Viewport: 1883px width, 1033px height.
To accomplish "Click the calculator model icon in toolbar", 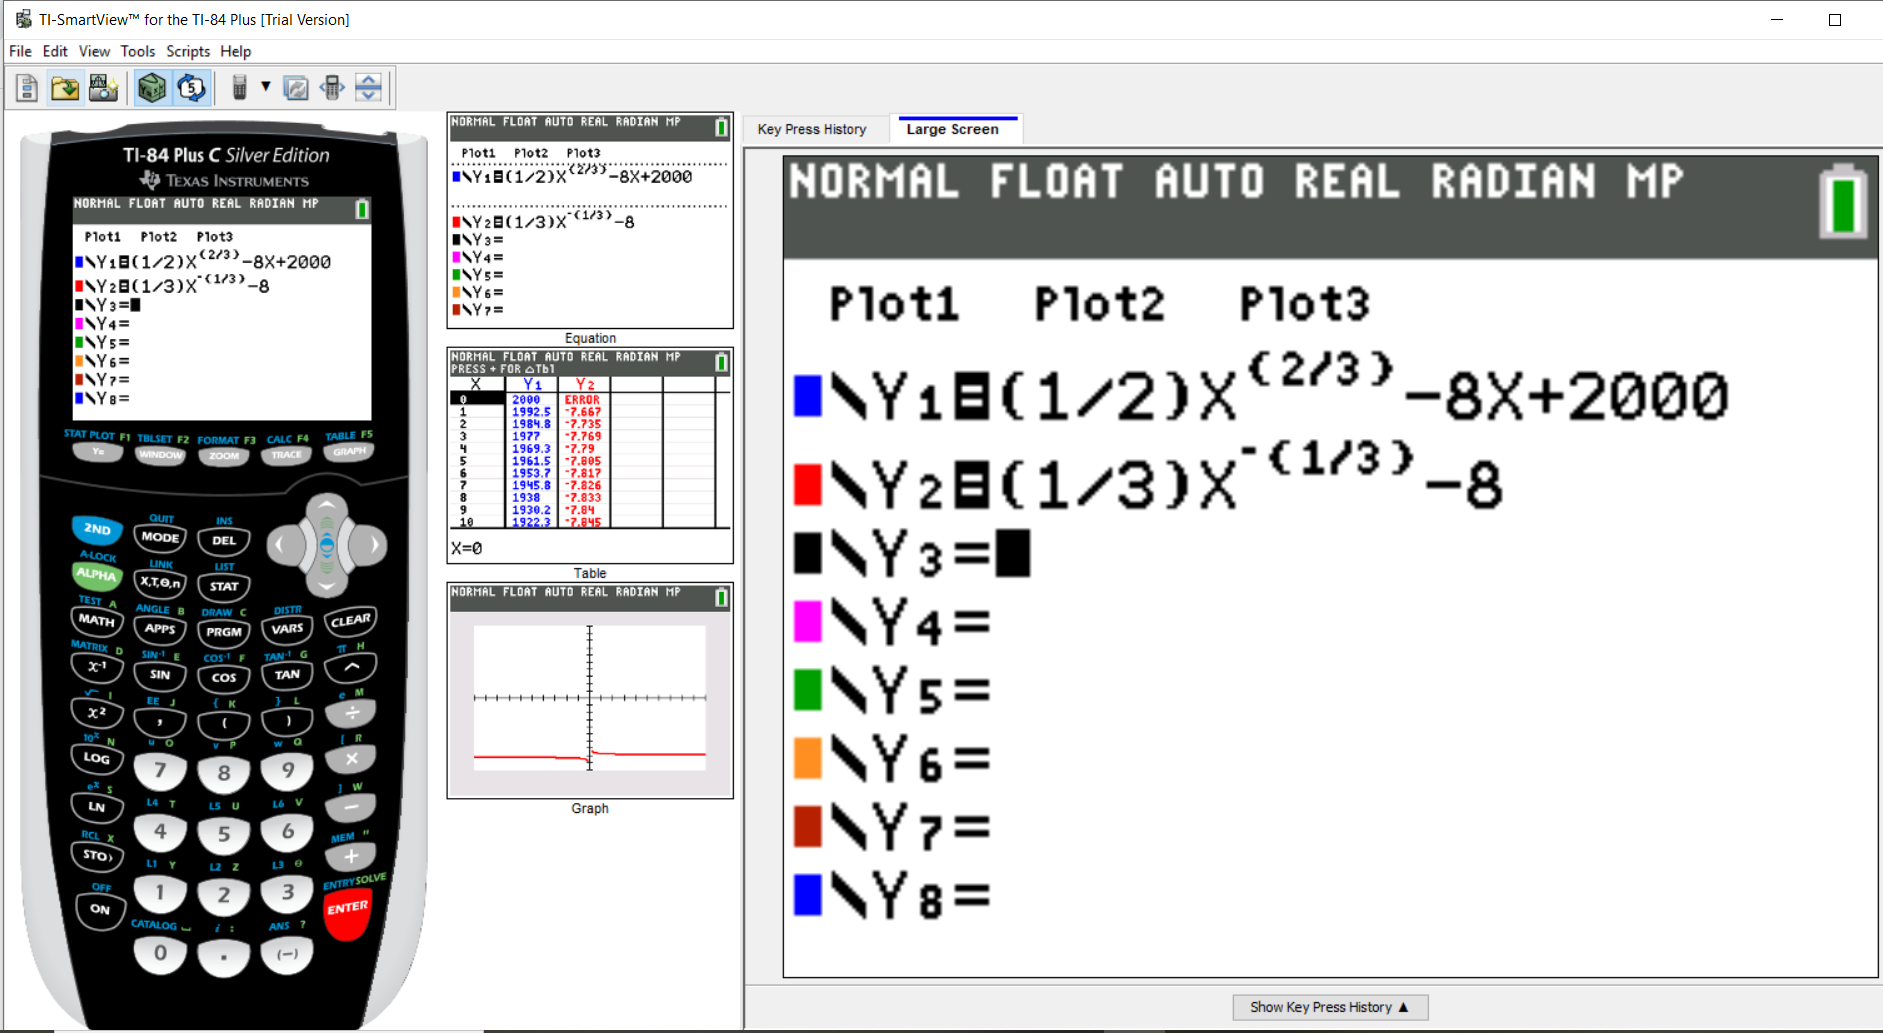I will click(x=239, y=89).
